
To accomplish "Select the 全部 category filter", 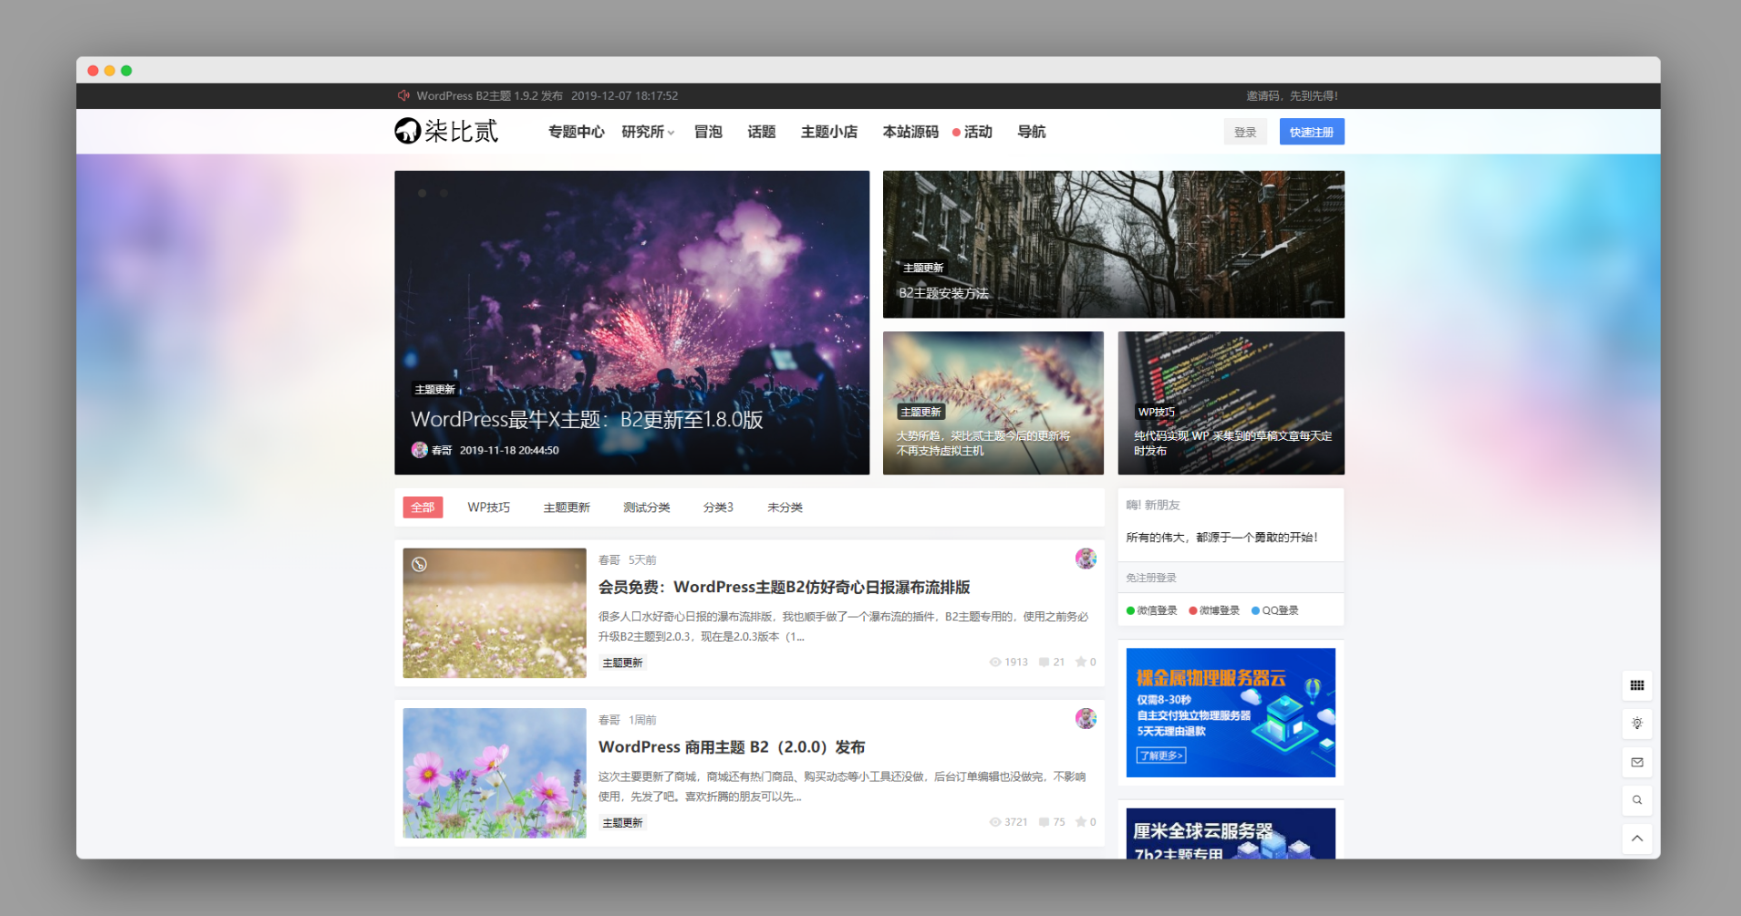I will click(x=422, y=507).
